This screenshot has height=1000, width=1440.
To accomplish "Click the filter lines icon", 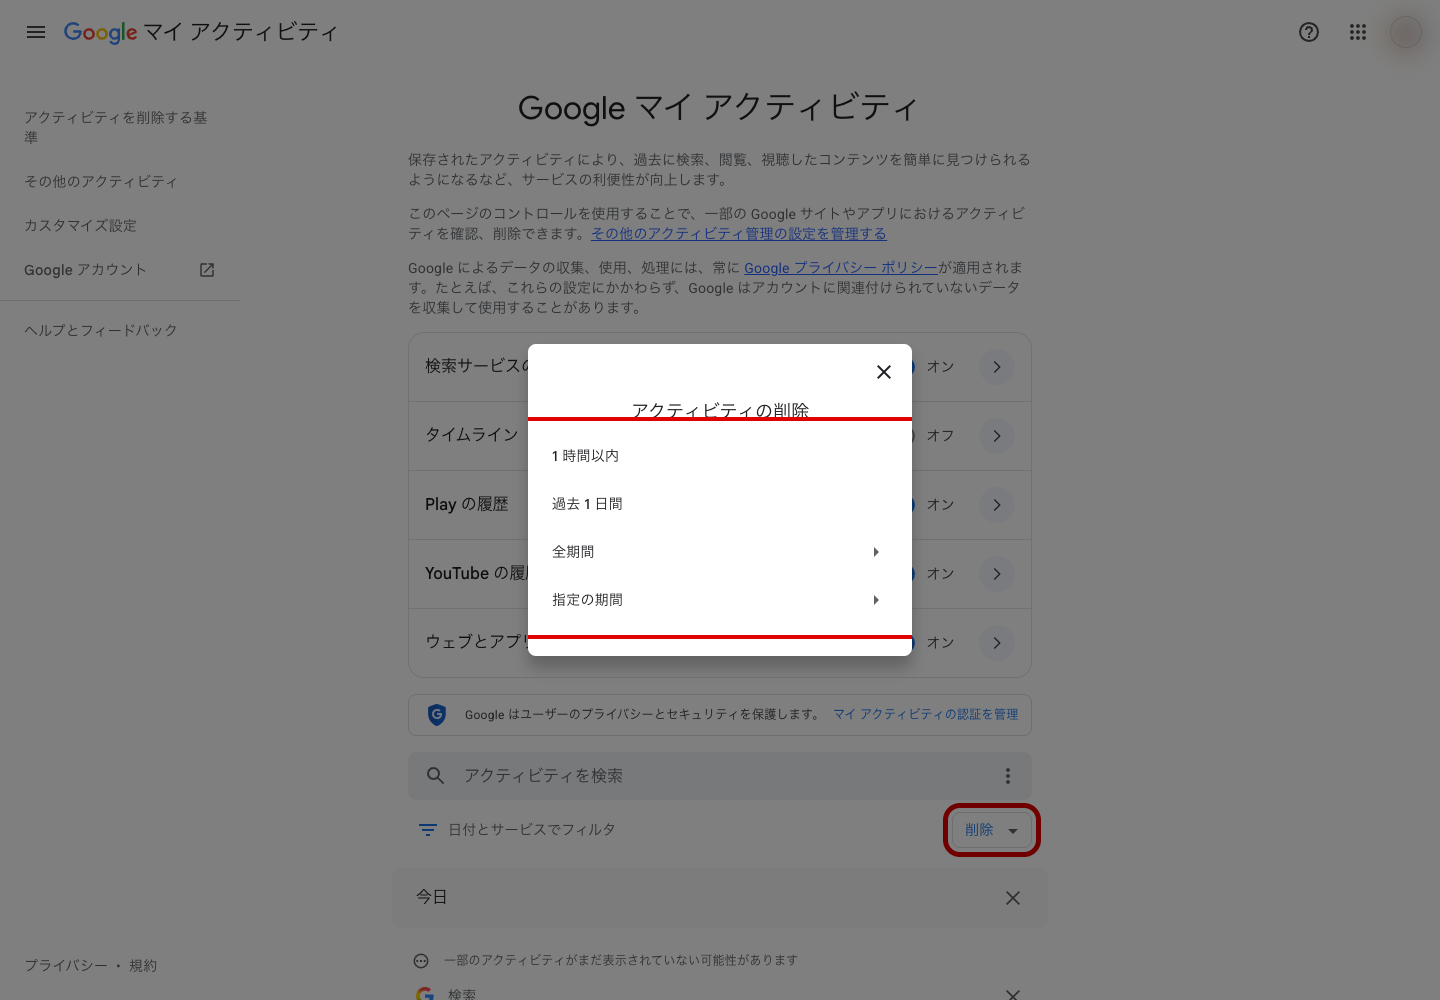I will 428,830.
